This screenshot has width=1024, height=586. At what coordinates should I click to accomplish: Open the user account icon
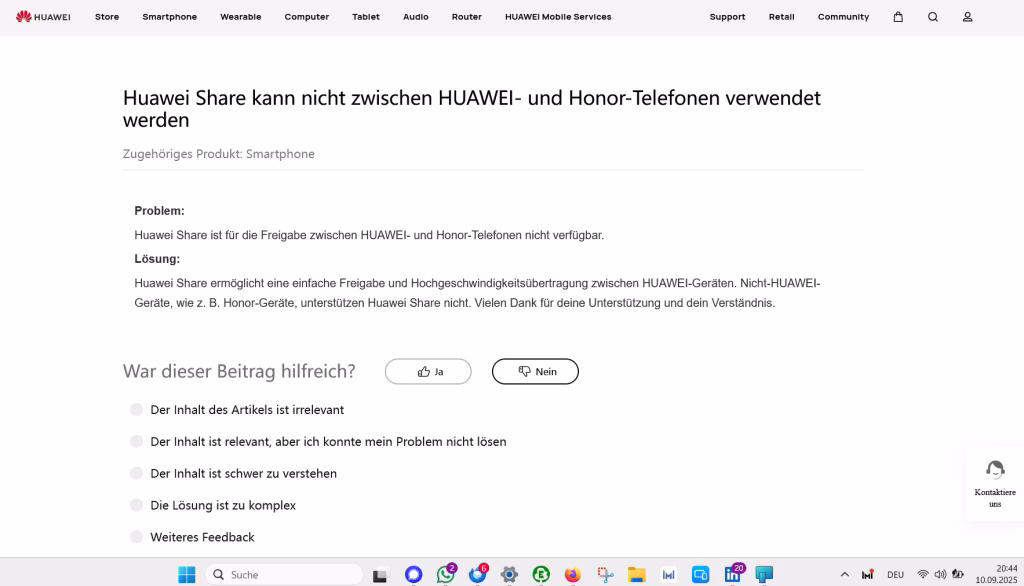[x=967, y=17]
